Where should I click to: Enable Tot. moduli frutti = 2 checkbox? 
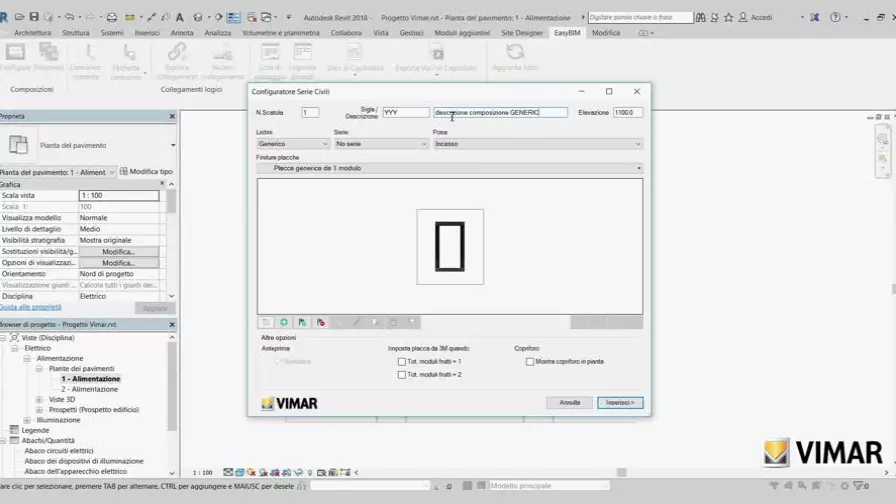tap(402, 375)
